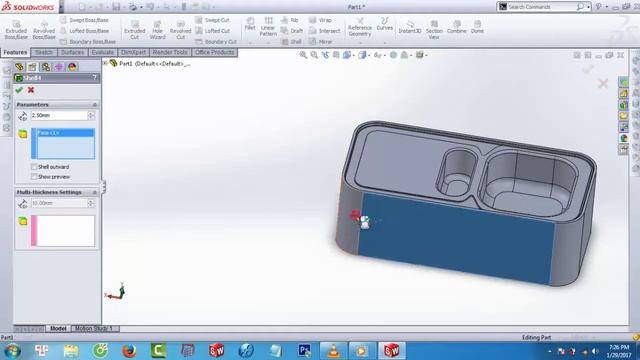Toggle Section View
The width and height of the screenshot is (640, 360).
[x=434, y=30]
